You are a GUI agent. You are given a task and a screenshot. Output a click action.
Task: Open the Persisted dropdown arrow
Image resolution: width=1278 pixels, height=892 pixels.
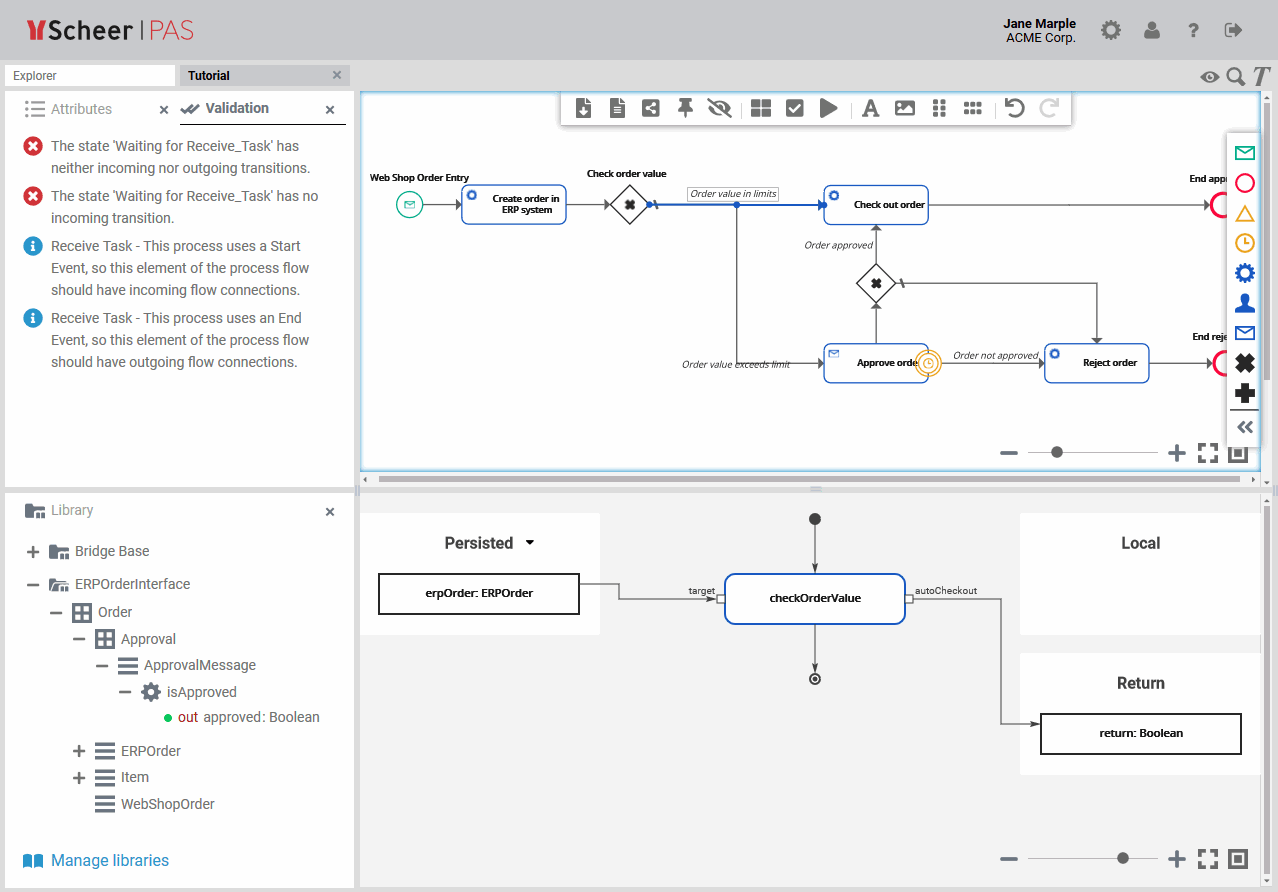click(x=530, y=543)
